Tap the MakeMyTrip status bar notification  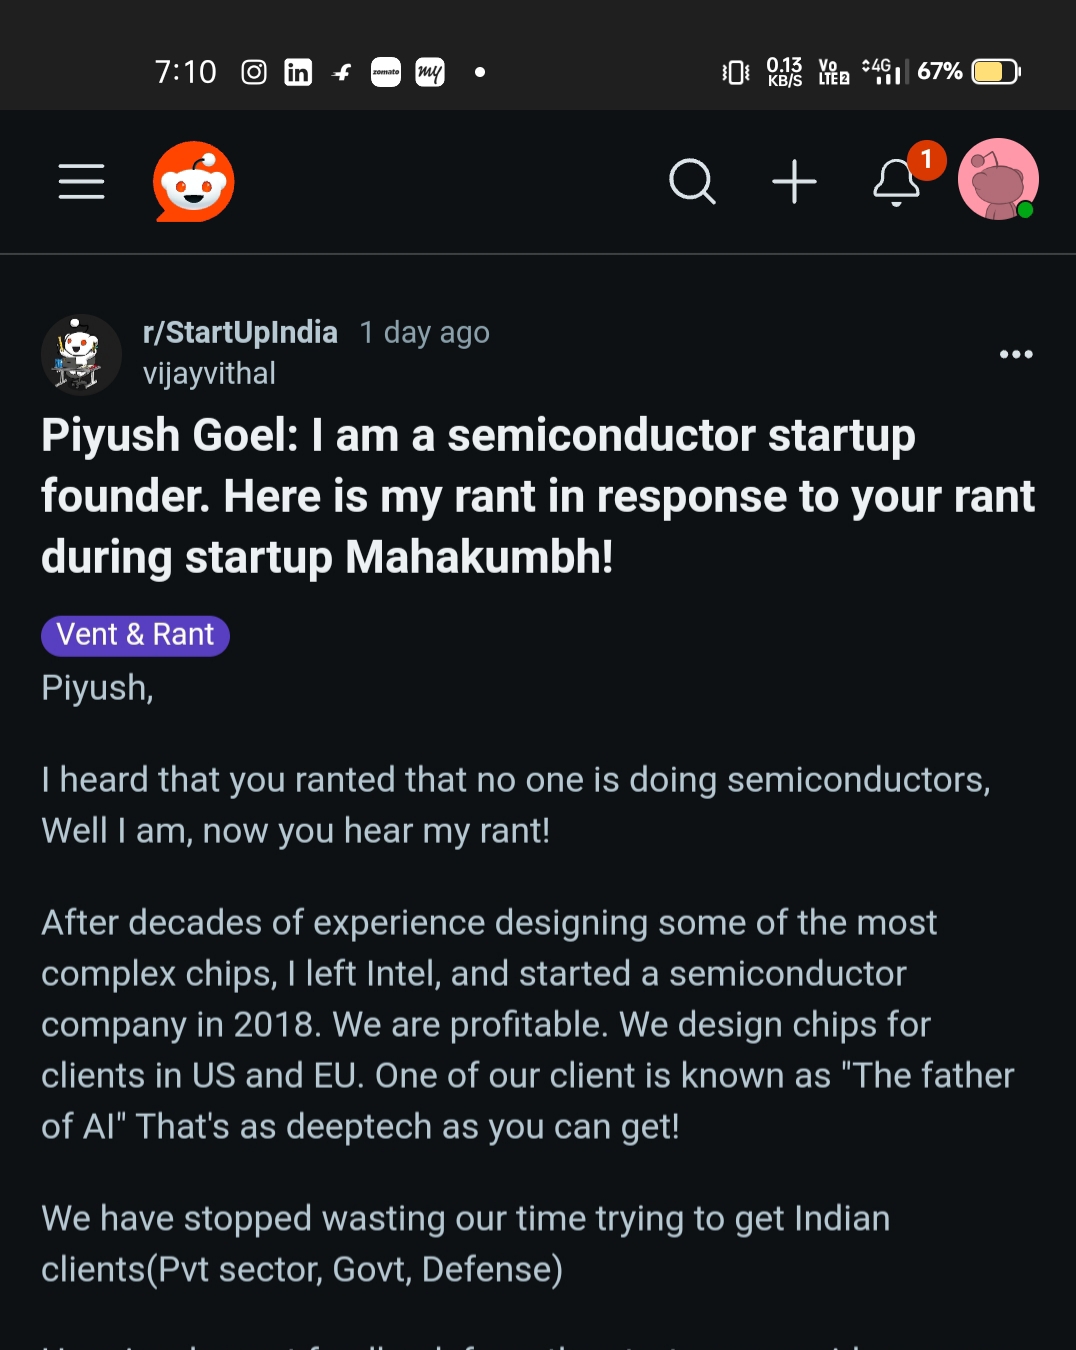pyautogui.click(x=430, y=72)
